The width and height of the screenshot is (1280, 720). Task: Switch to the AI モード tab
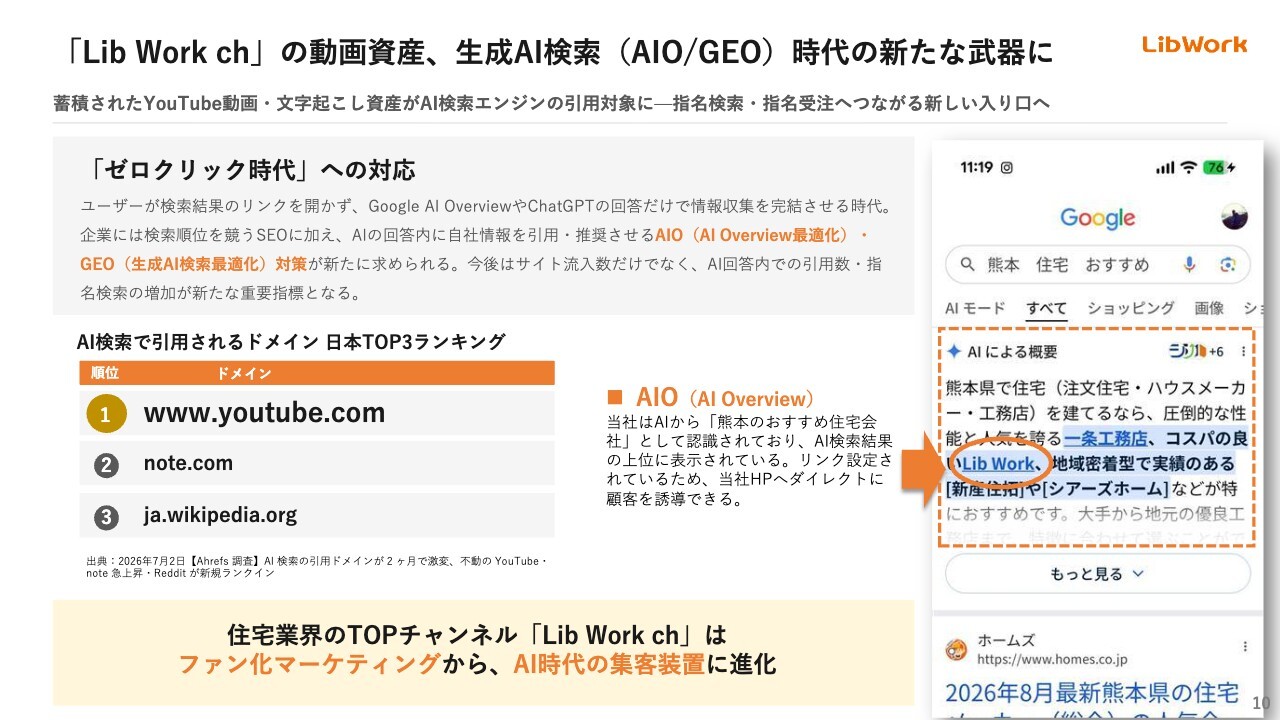(975, 309)
